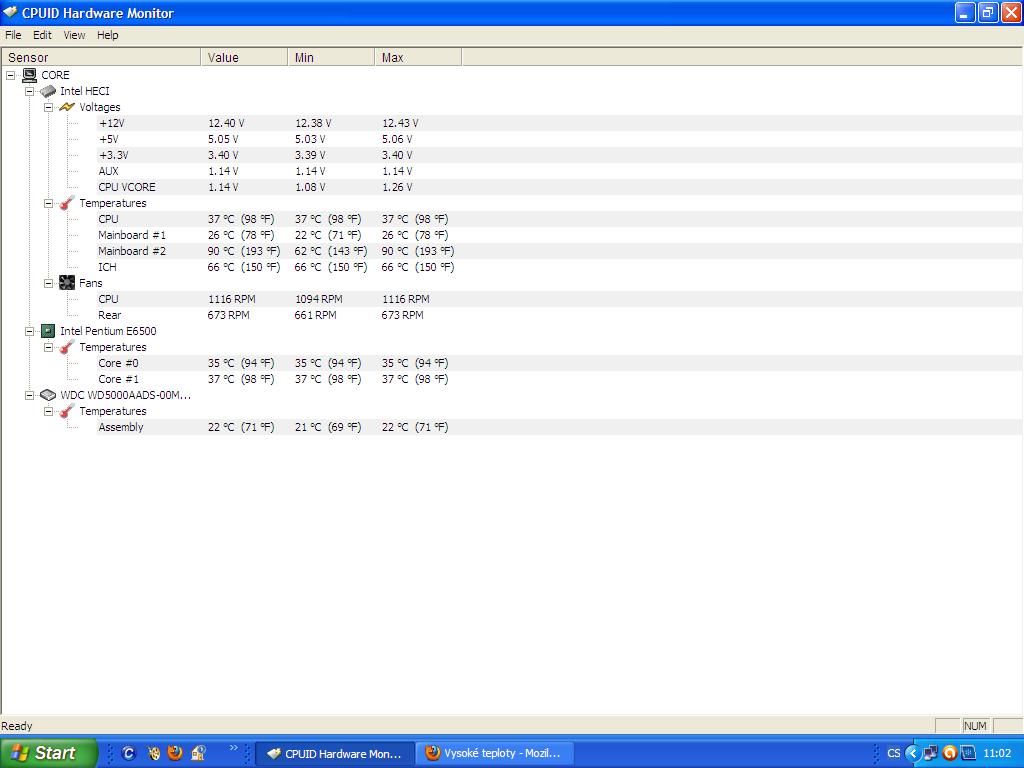Click the +12V min 12.38 V value
The image size is (1024, 768).
pyautogui.click(x=313, y=123)
